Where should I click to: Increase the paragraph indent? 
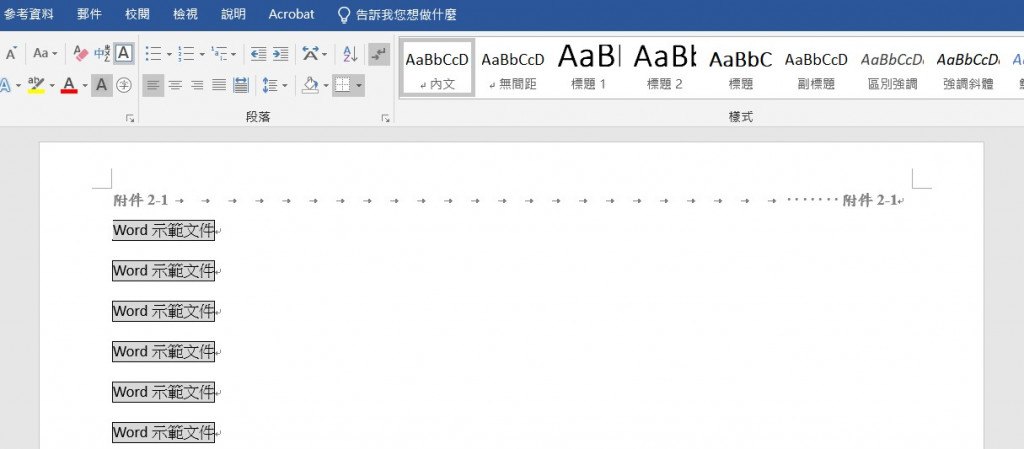tap(281, 54)
